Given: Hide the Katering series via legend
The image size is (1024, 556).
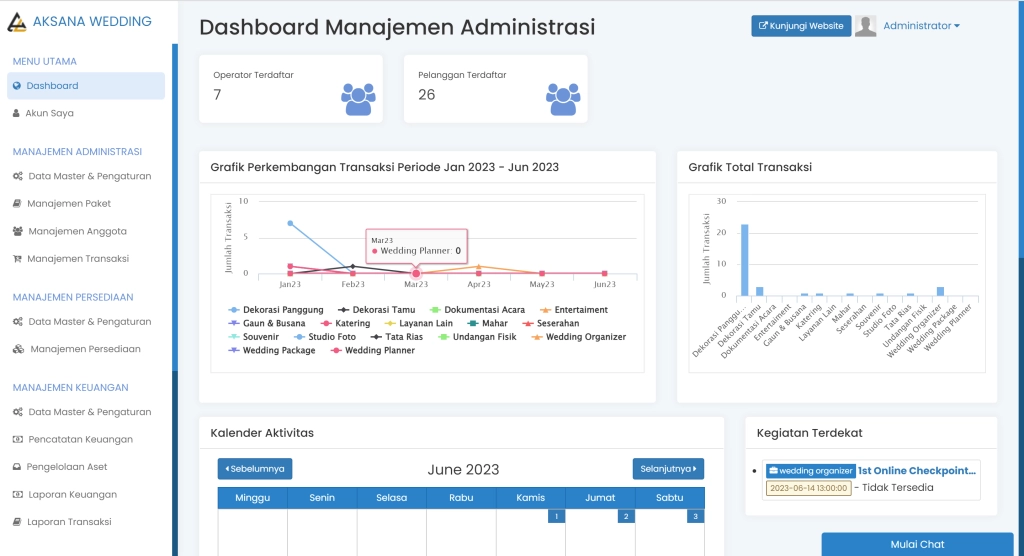Looking at the screenshot, I should [x=346, y=324].
